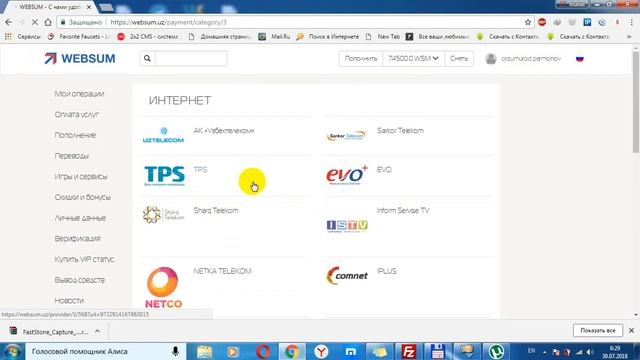This screenshot has width=640, height=360.
Task: Open the Favorite Faucets bookmark
Action: [x=79, y=37]
